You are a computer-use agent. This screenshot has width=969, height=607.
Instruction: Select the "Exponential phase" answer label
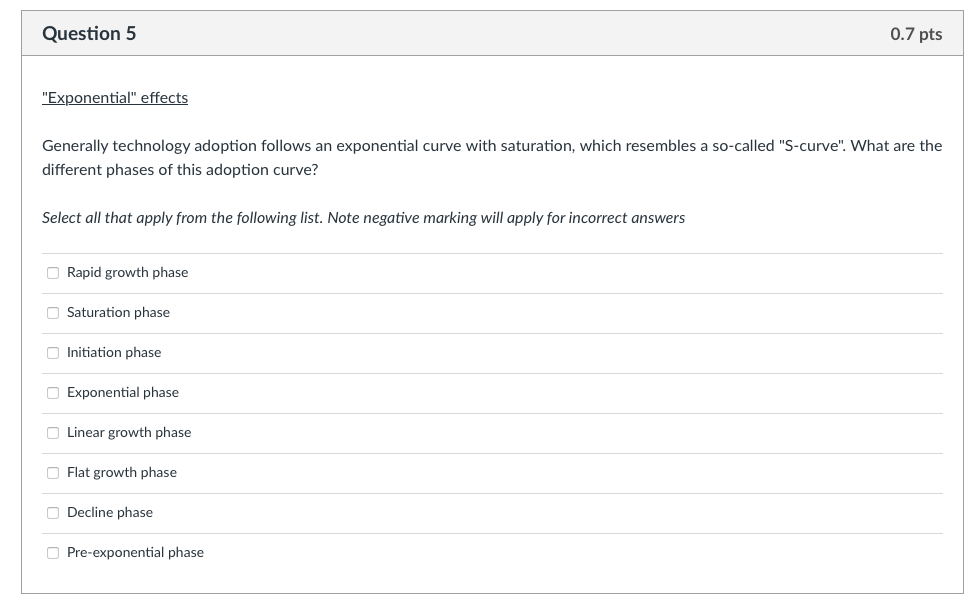(122, 392)
